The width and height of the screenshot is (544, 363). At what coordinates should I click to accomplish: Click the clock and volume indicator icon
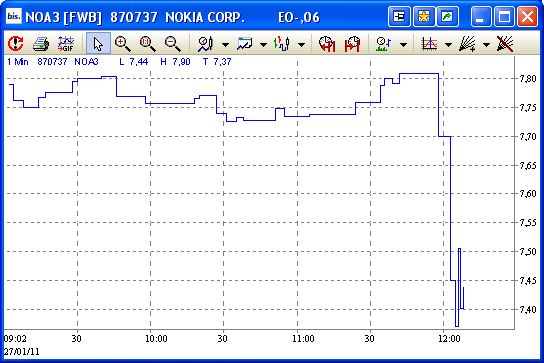(x=384, y=44)
